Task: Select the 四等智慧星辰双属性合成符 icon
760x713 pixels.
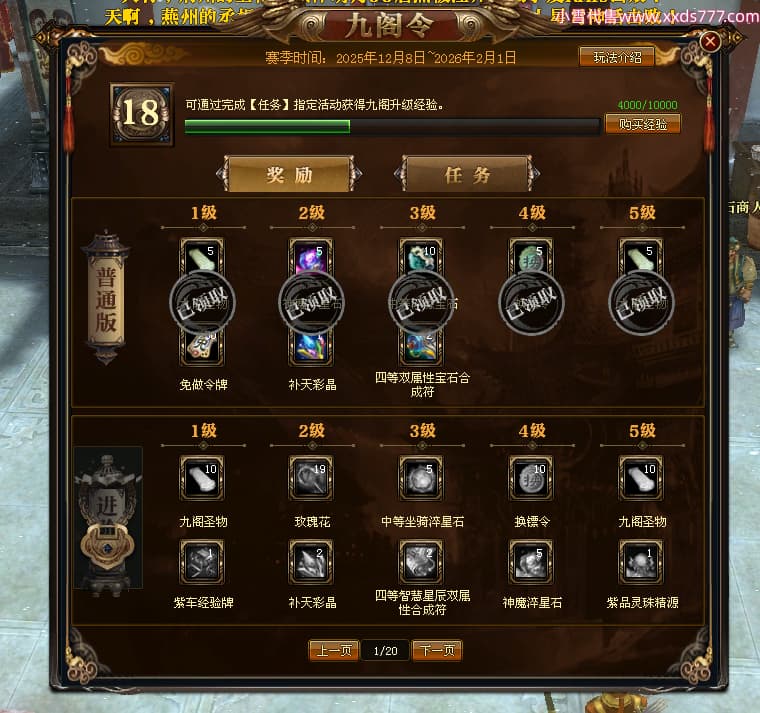Action: [421, 562]
